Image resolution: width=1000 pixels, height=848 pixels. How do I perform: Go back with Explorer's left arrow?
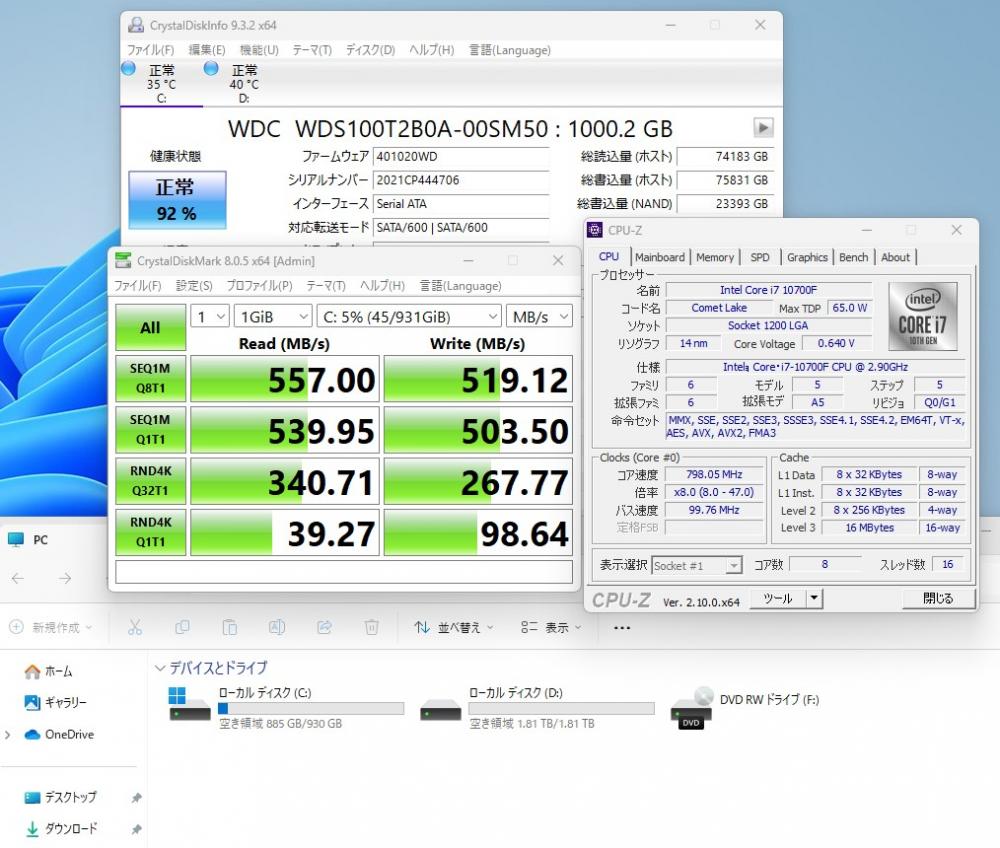18,578
